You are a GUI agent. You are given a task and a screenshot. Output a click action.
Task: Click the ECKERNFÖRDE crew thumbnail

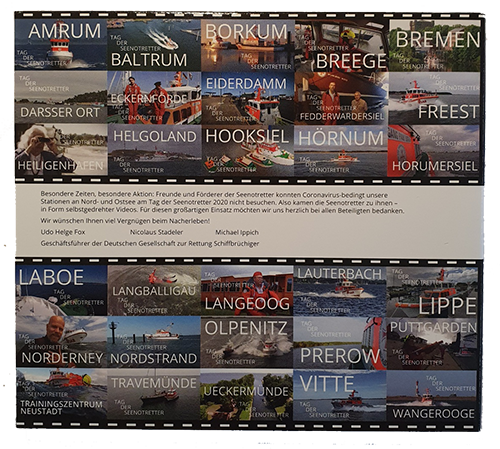pos(154,97)
